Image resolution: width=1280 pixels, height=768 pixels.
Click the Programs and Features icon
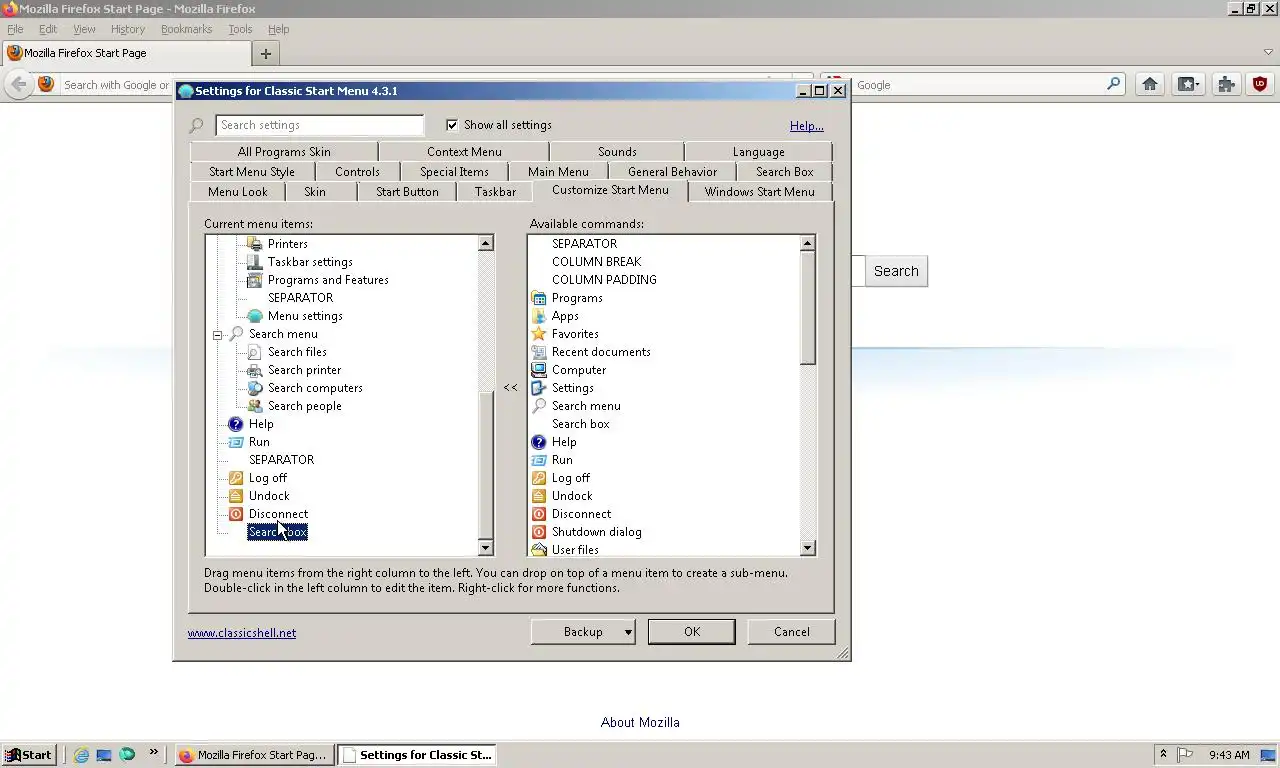(x=254, y=280)
